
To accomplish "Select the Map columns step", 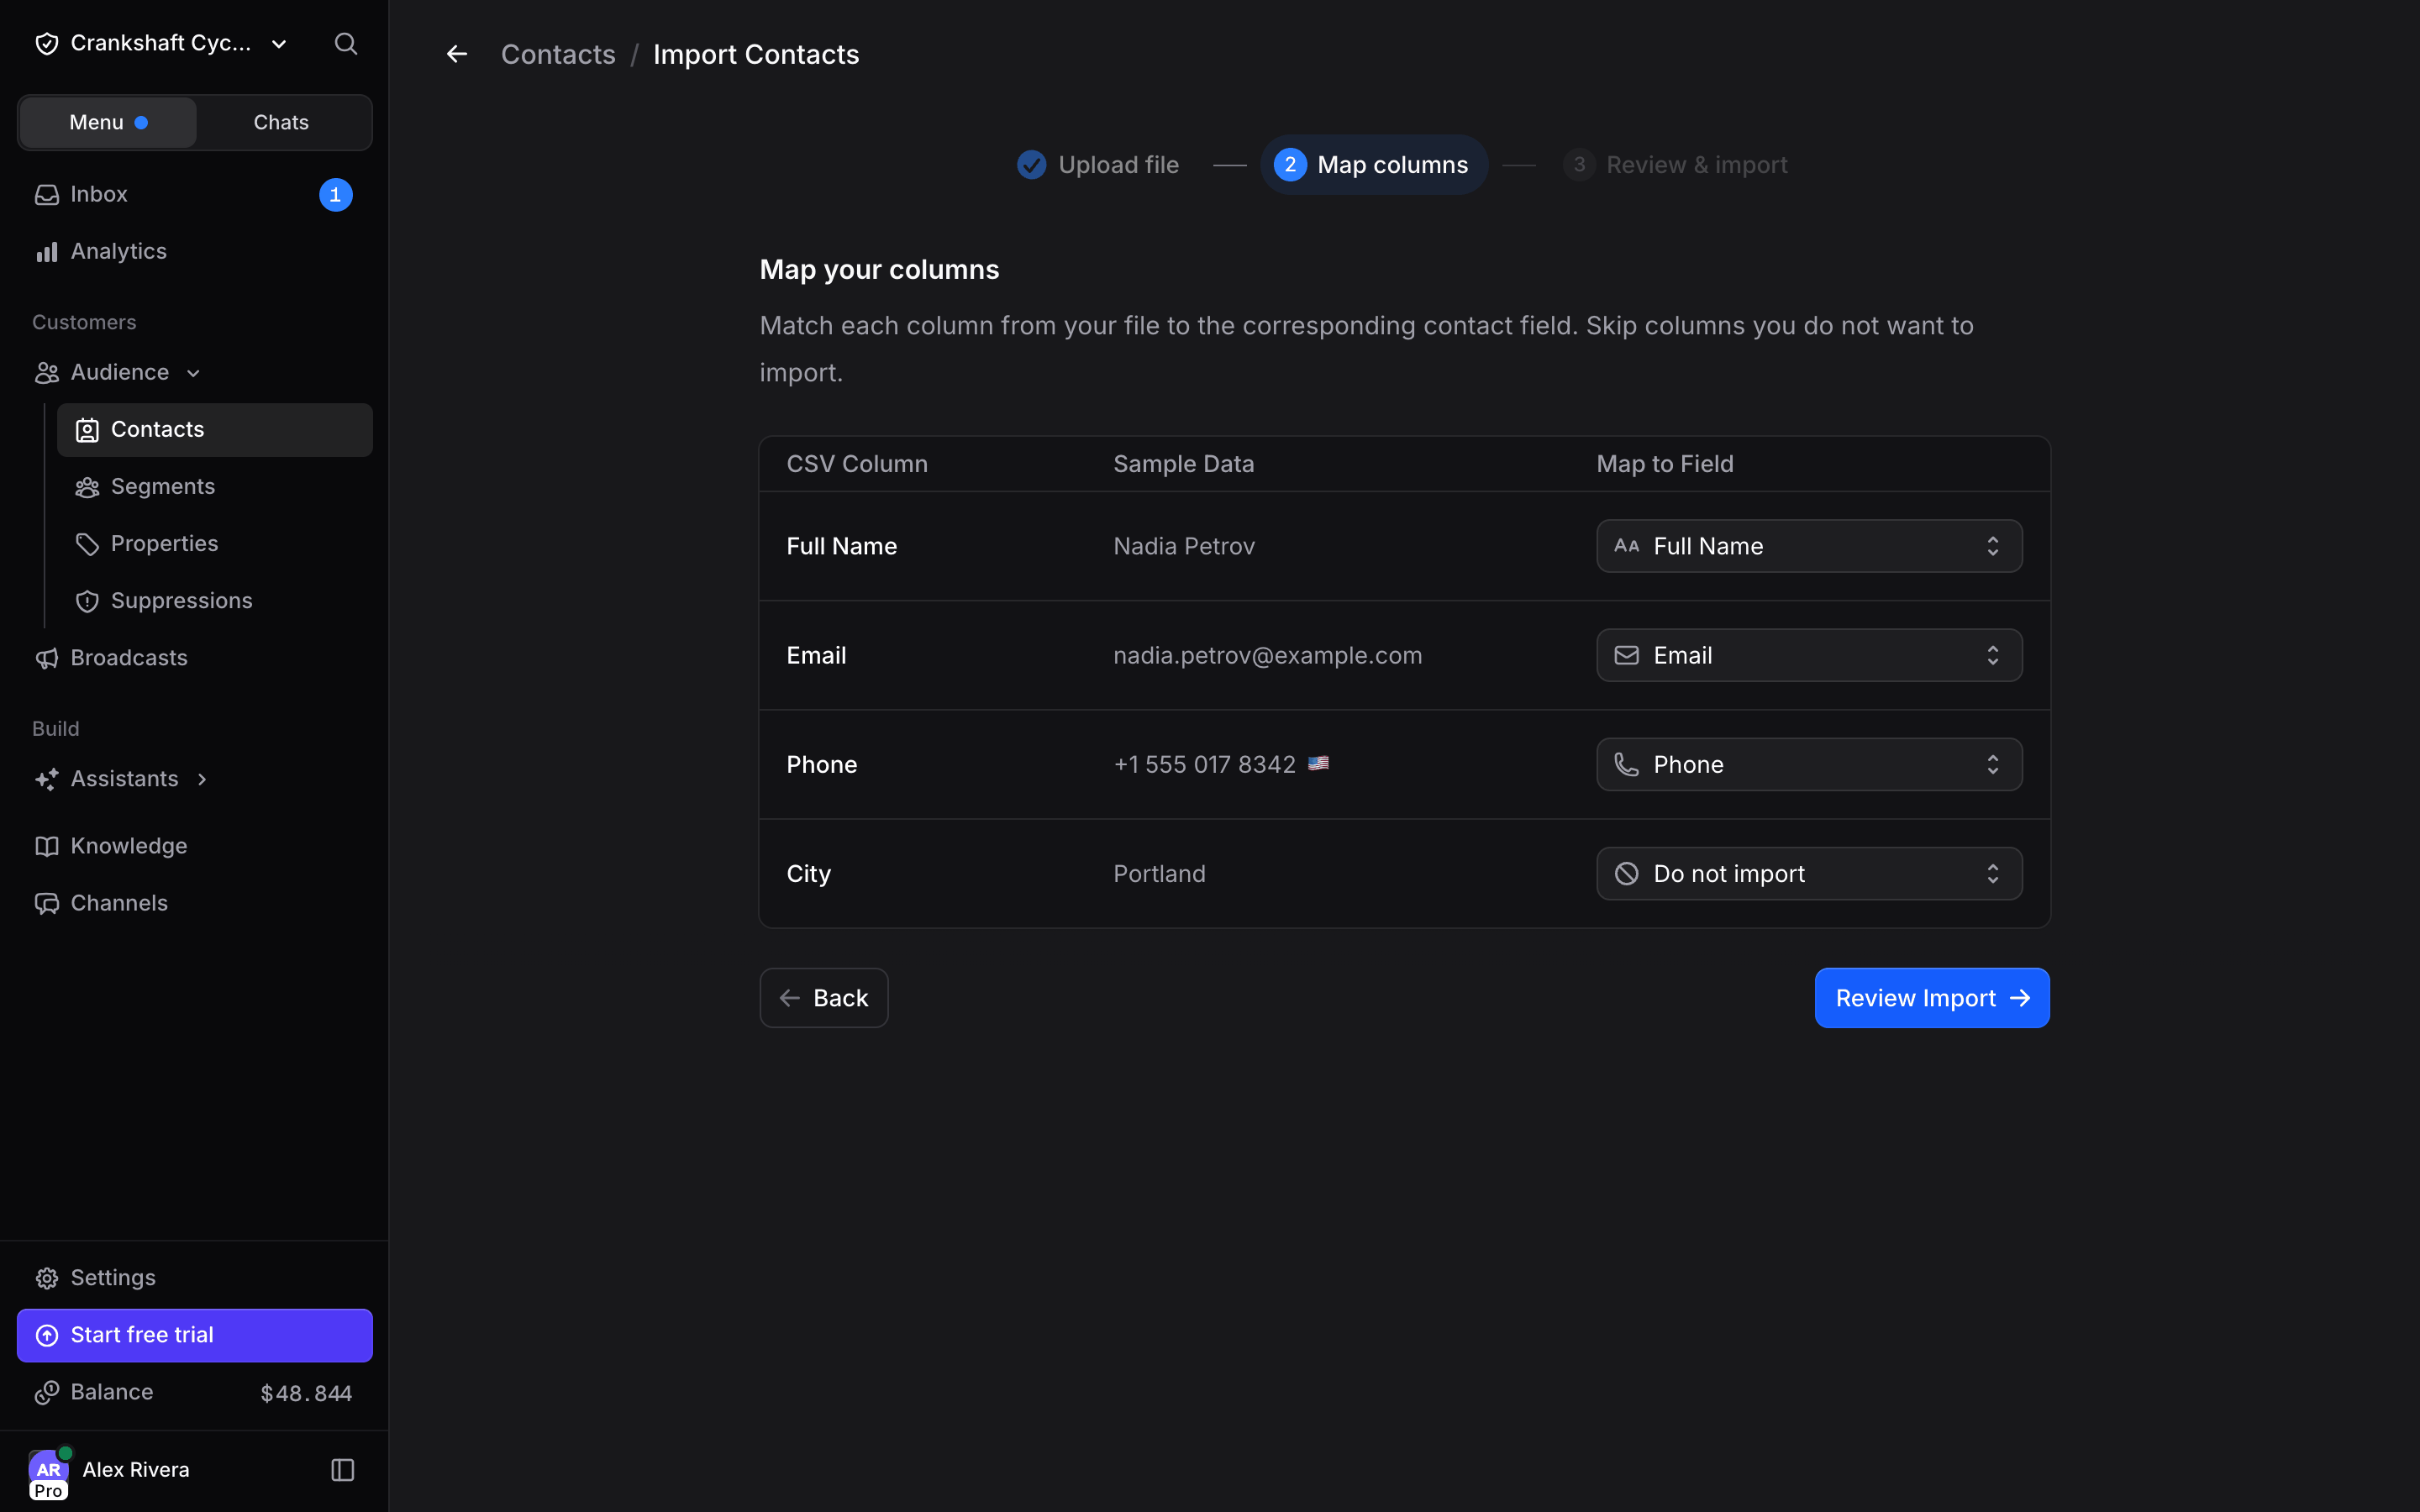I will coord(1373,165).
